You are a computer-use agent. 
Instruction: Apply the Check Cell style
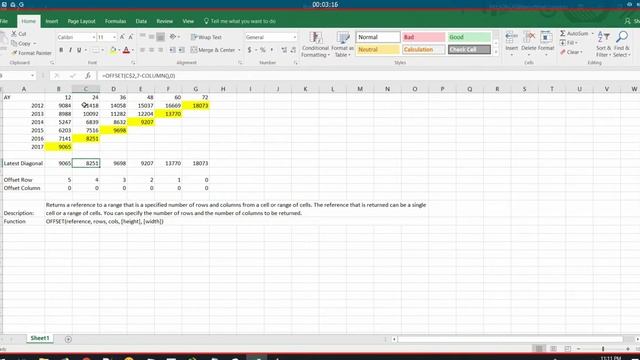[x=469, y=49]
